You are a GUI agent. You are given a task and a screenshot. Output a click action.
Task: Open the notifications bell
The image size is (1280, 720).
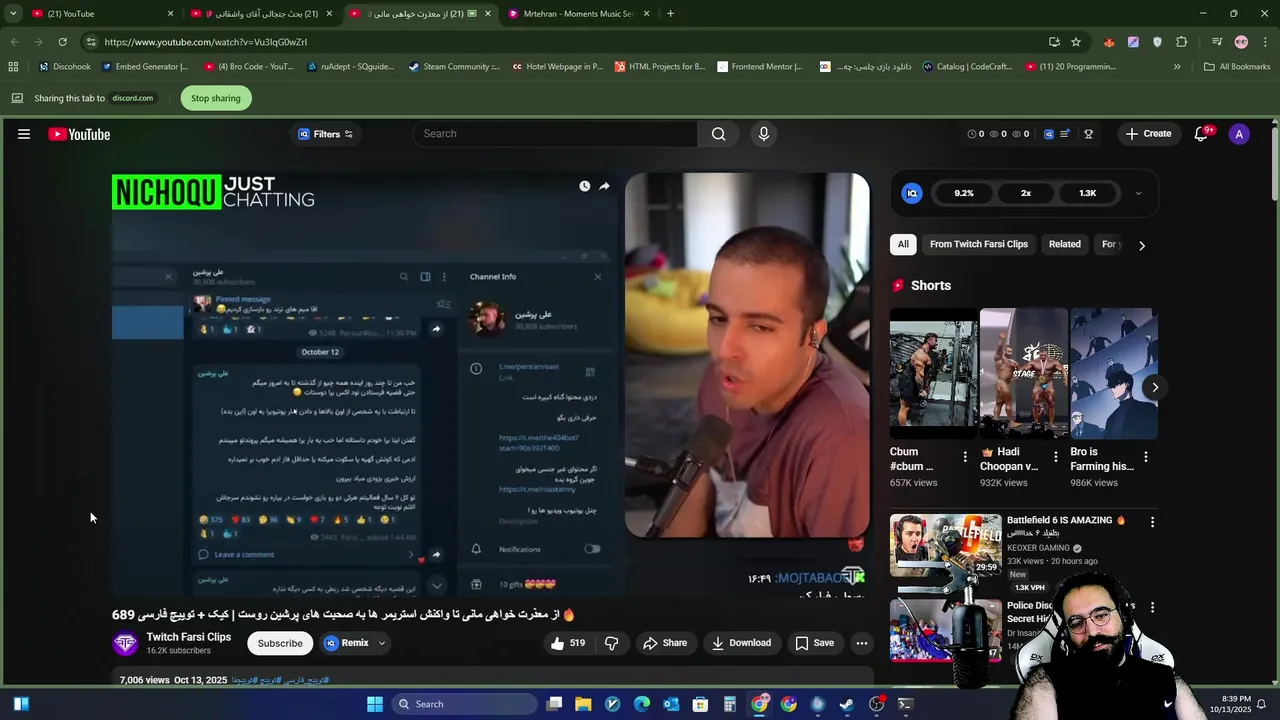coord(1201,134)
